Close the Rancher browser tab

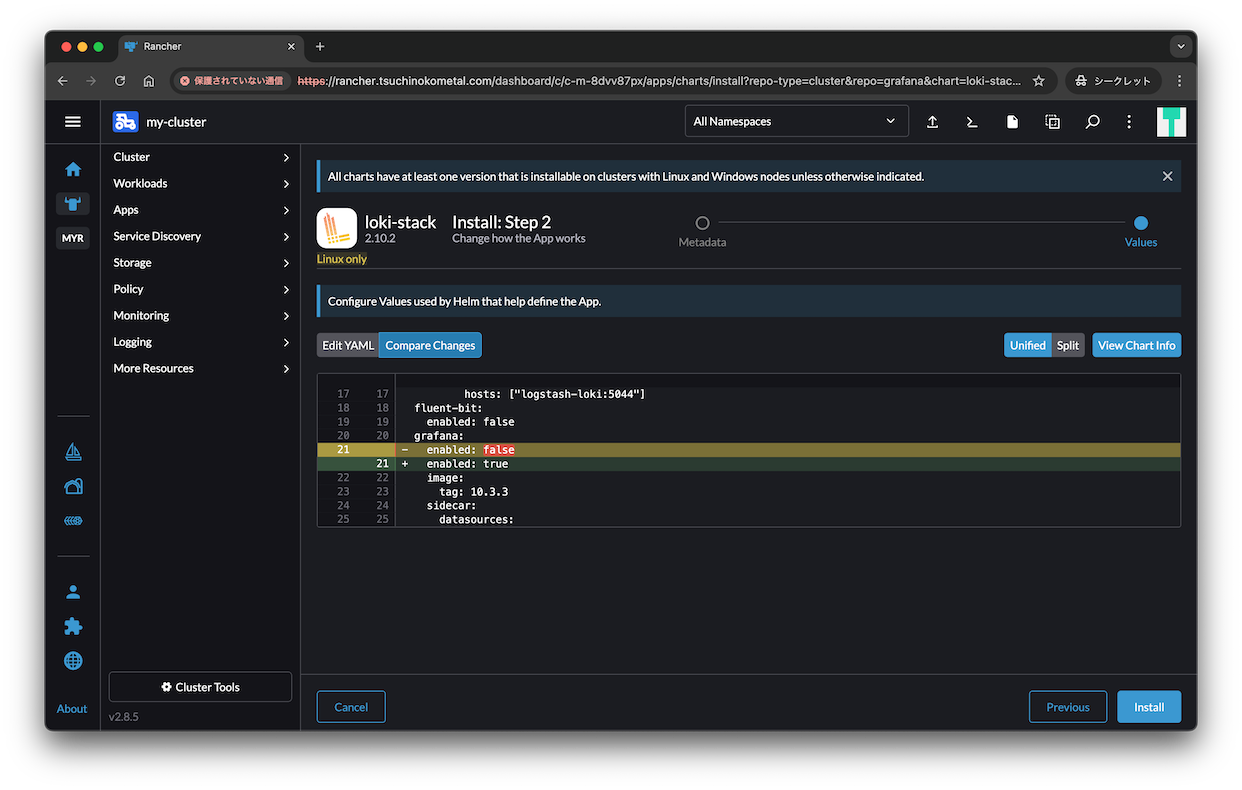point(292,46)
